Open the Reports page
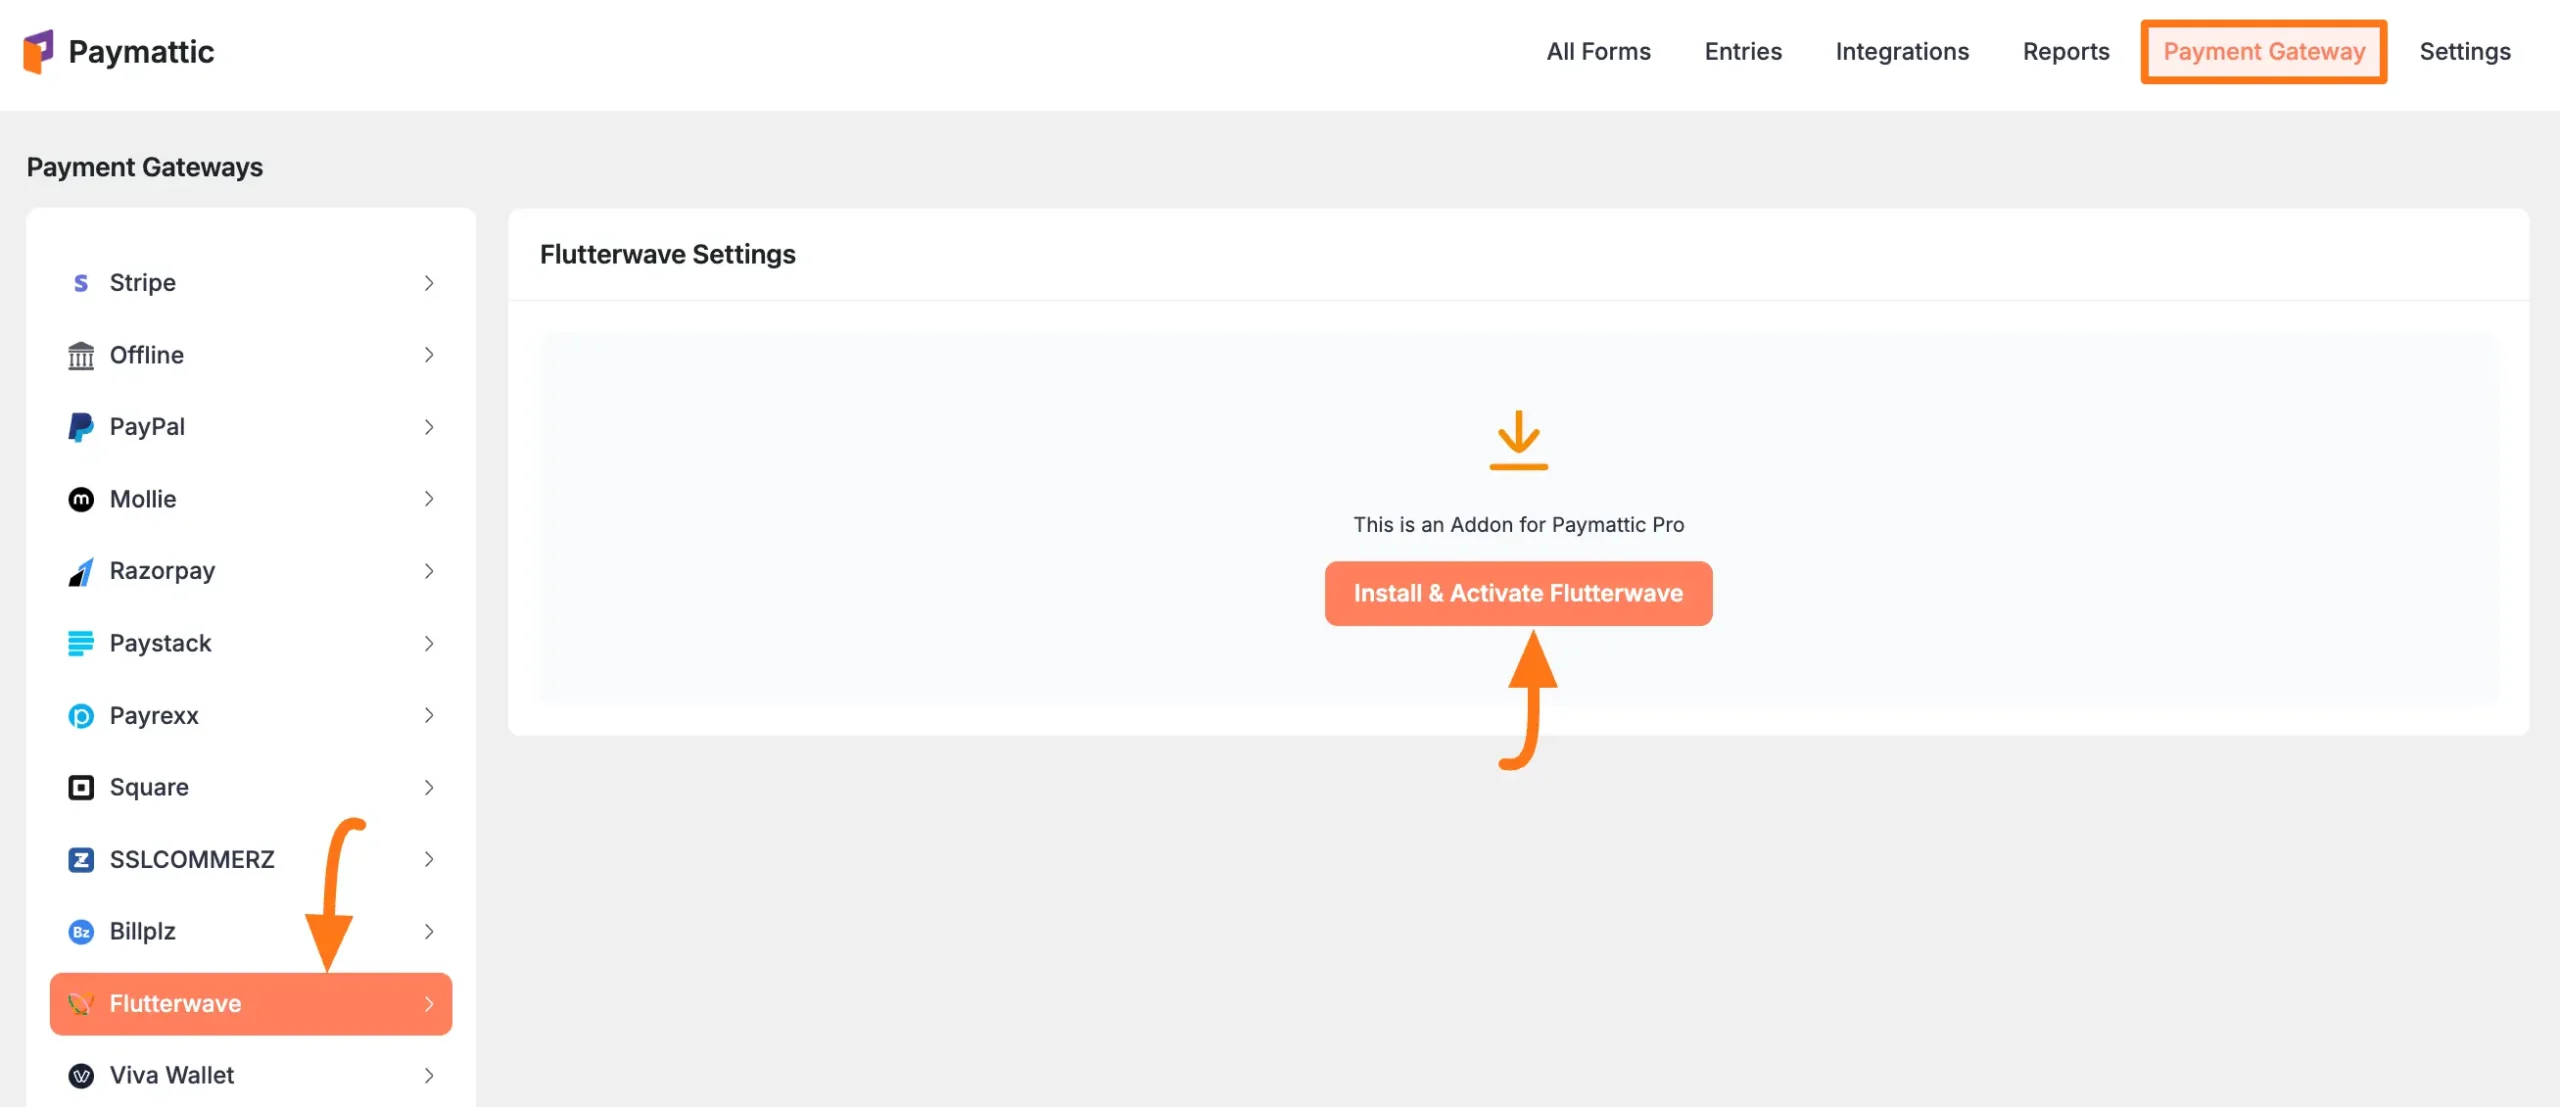 [2066, 51]
